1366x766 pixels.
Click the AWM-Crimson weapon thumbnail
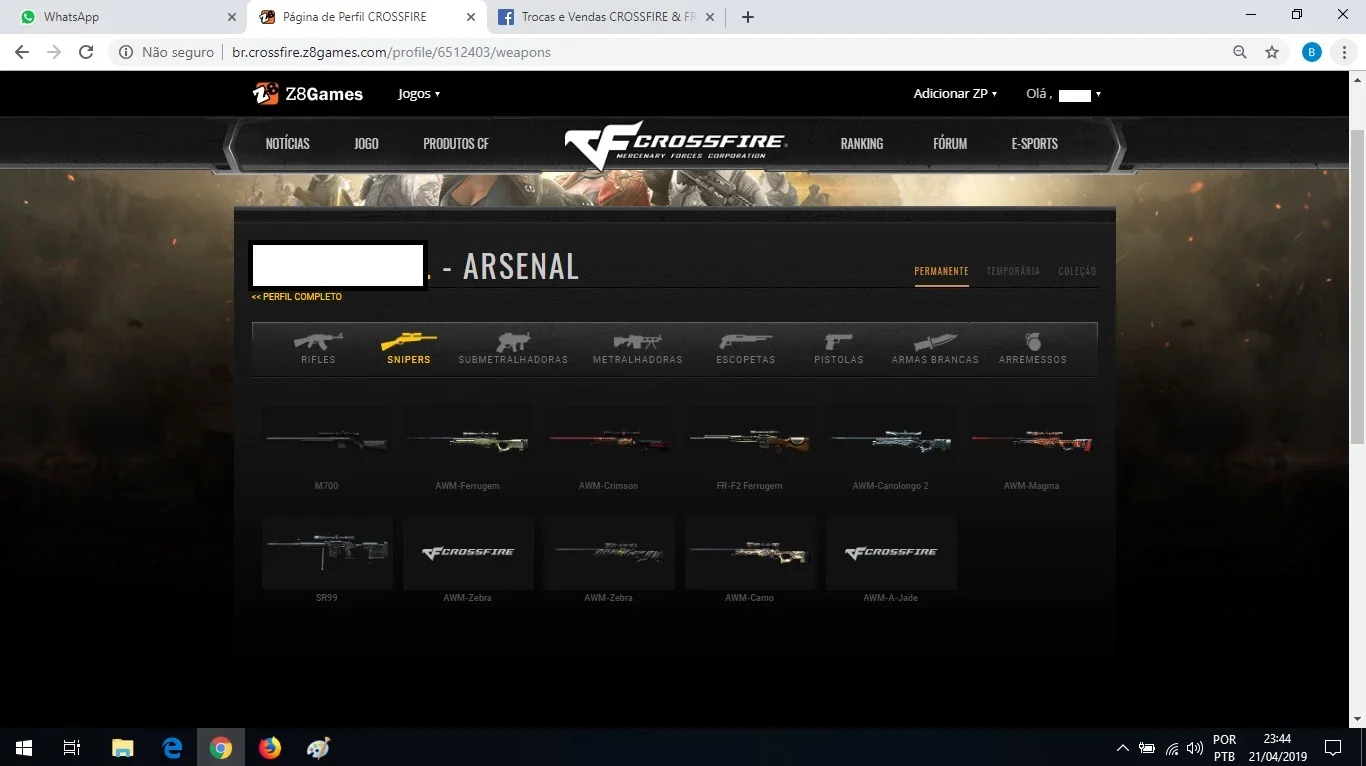pyautogui.click(x=609, y=440)
